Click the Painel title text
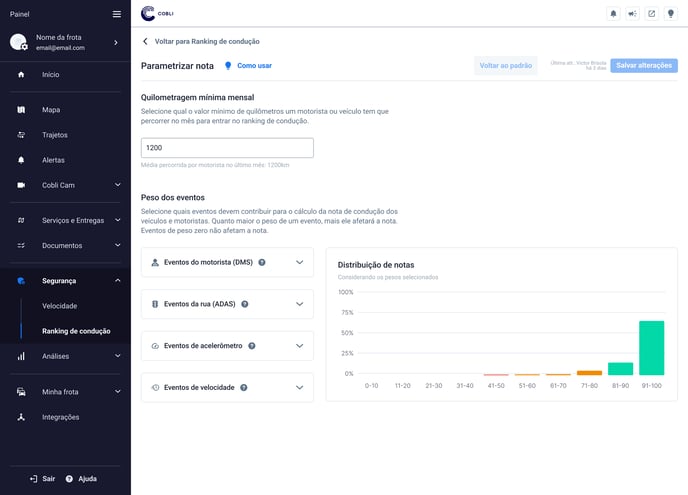 pos(19,14)
